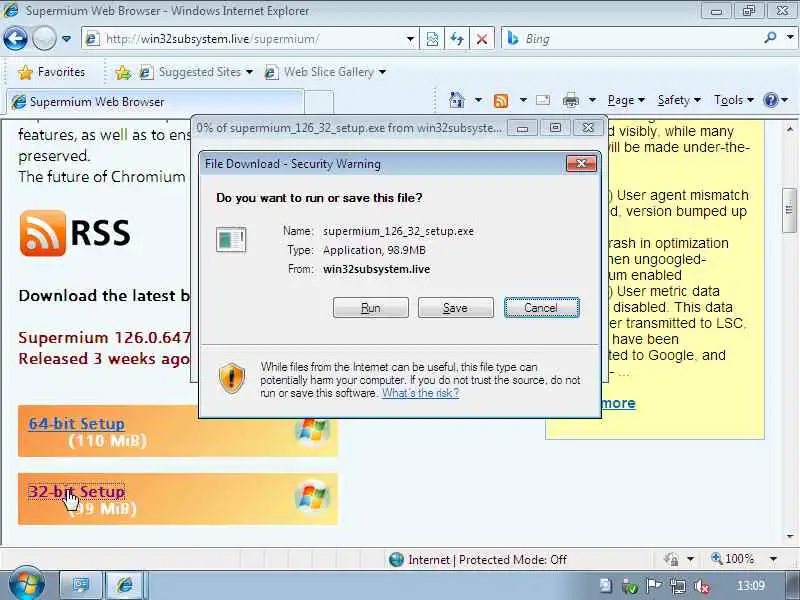
Task: Click the RSS feeds toolbar icon
Action: click(501, 101)
